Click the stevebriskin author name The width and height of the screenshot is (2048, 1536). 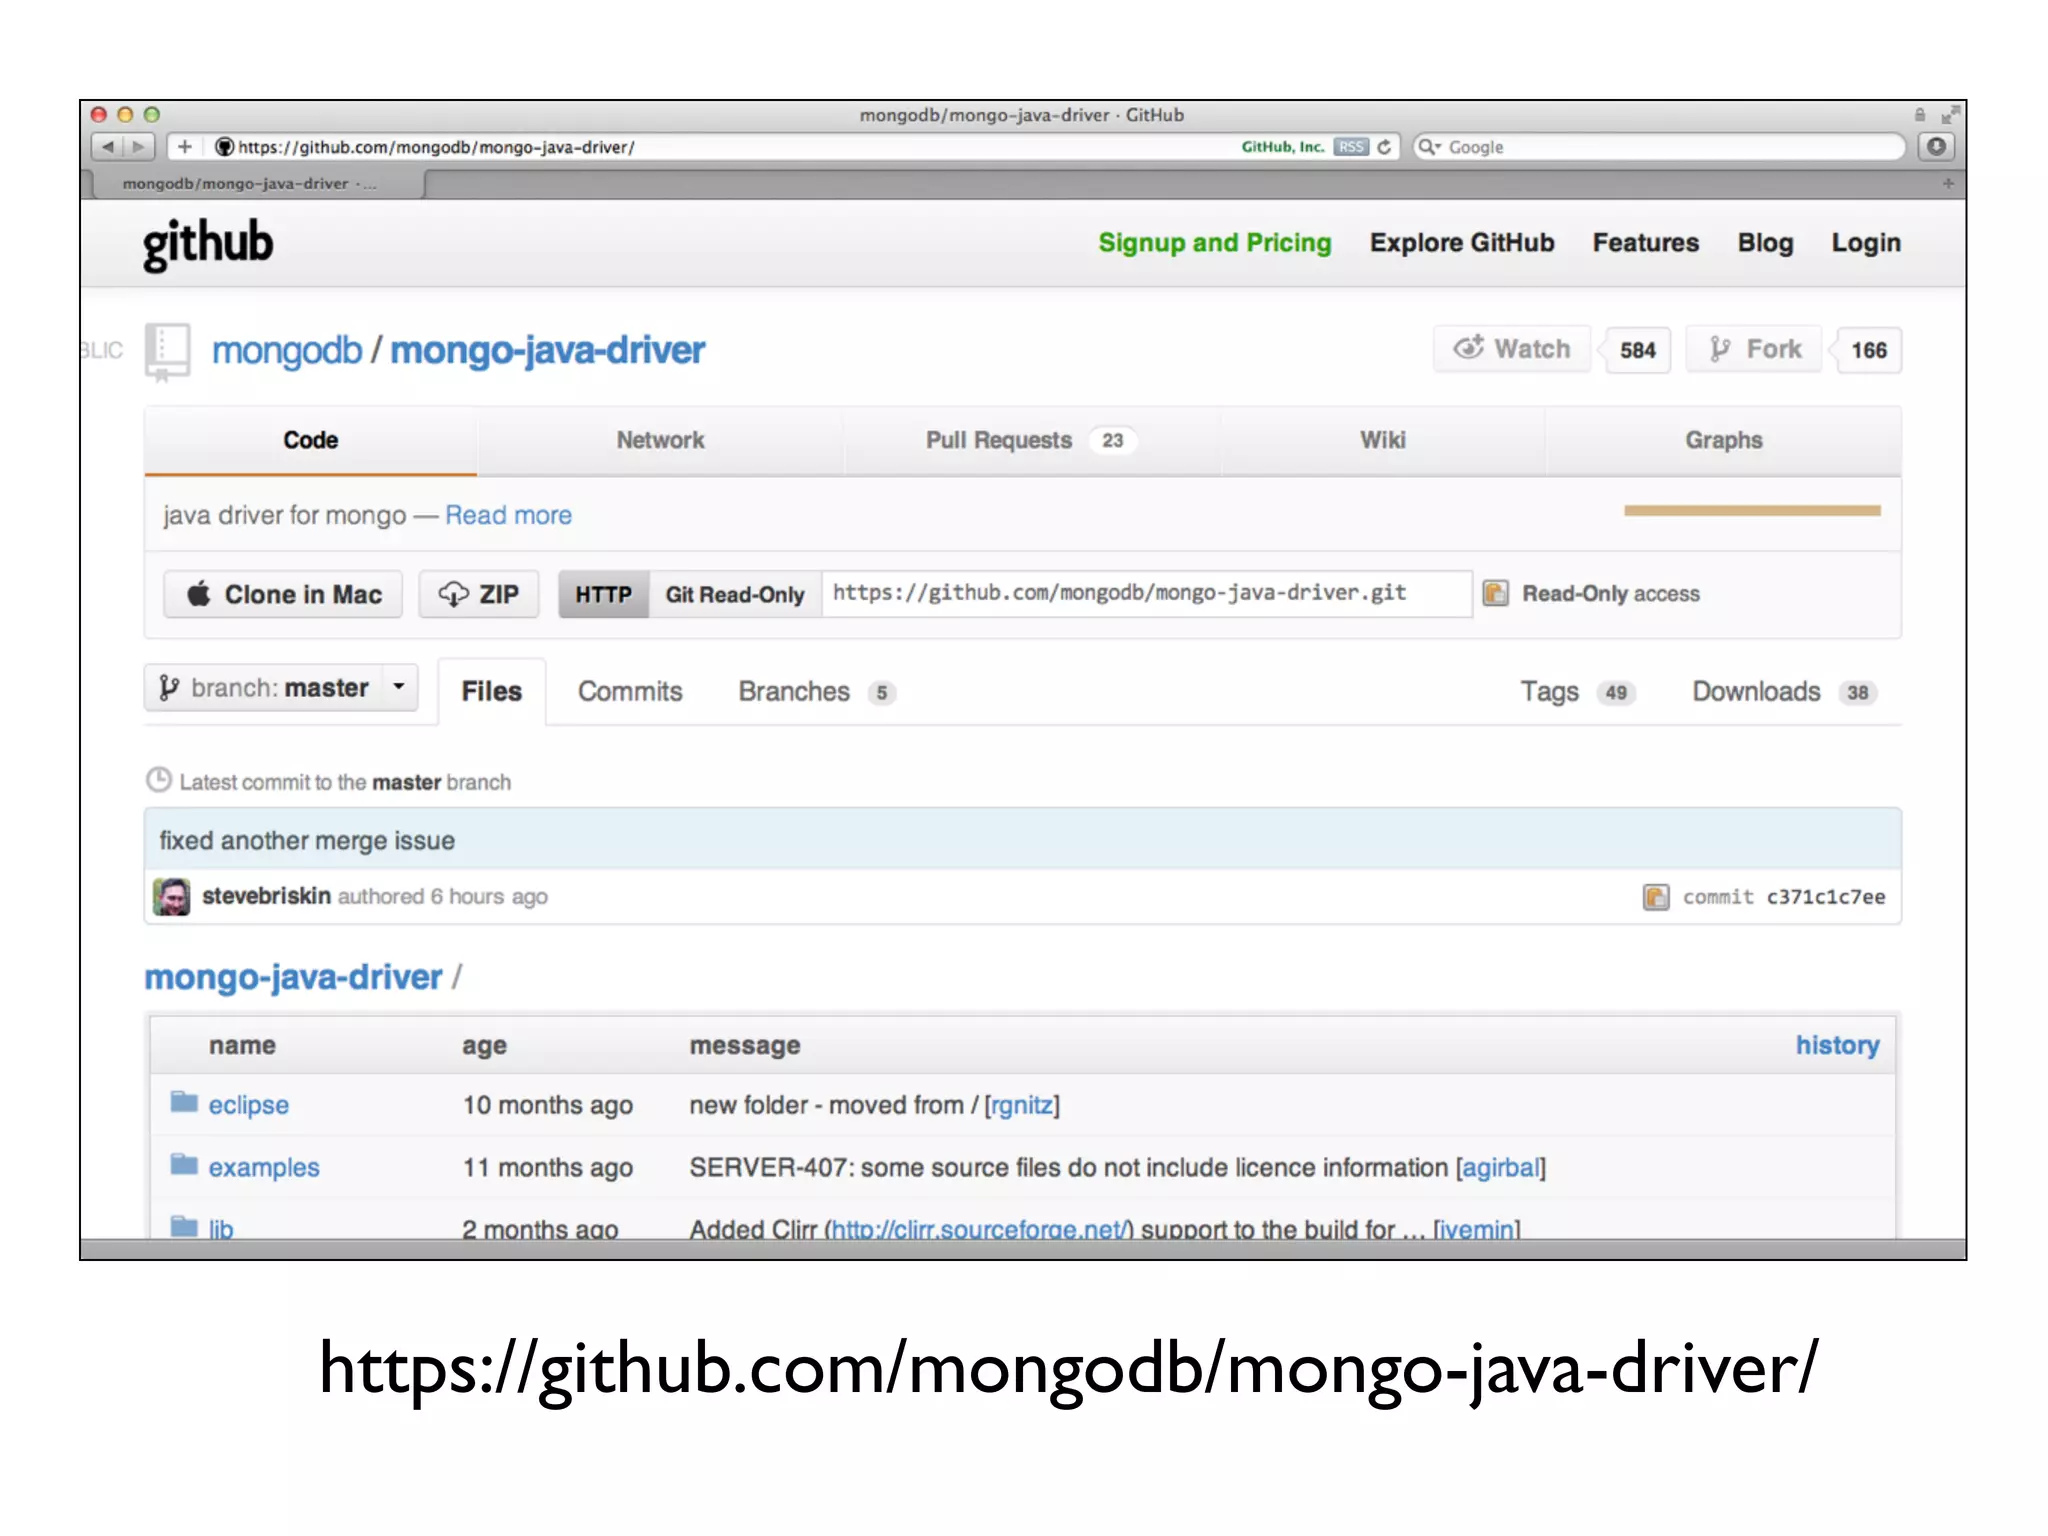266,896
